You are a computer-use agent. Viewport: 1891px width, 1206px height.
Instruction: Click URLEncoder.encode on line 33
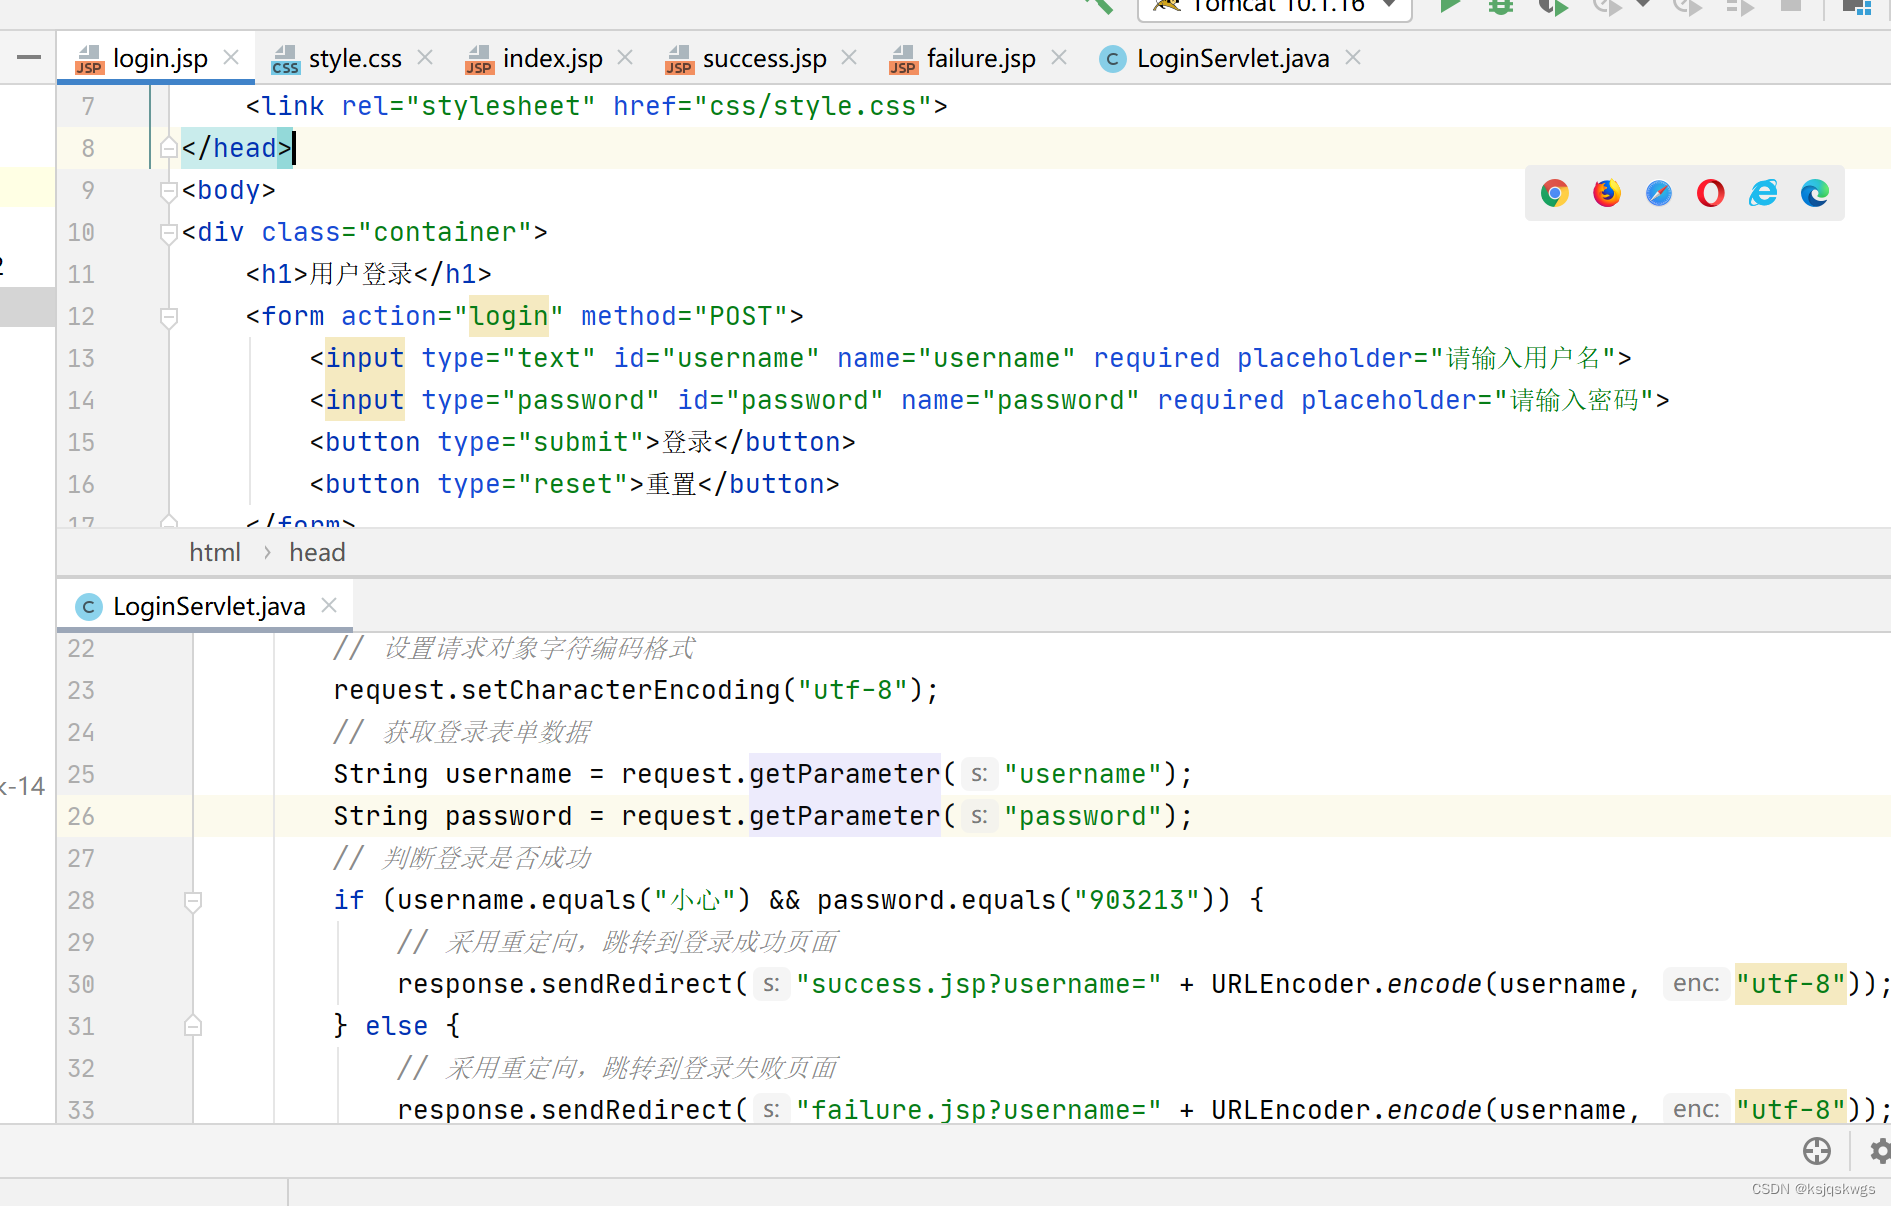coord(1346,1110)
